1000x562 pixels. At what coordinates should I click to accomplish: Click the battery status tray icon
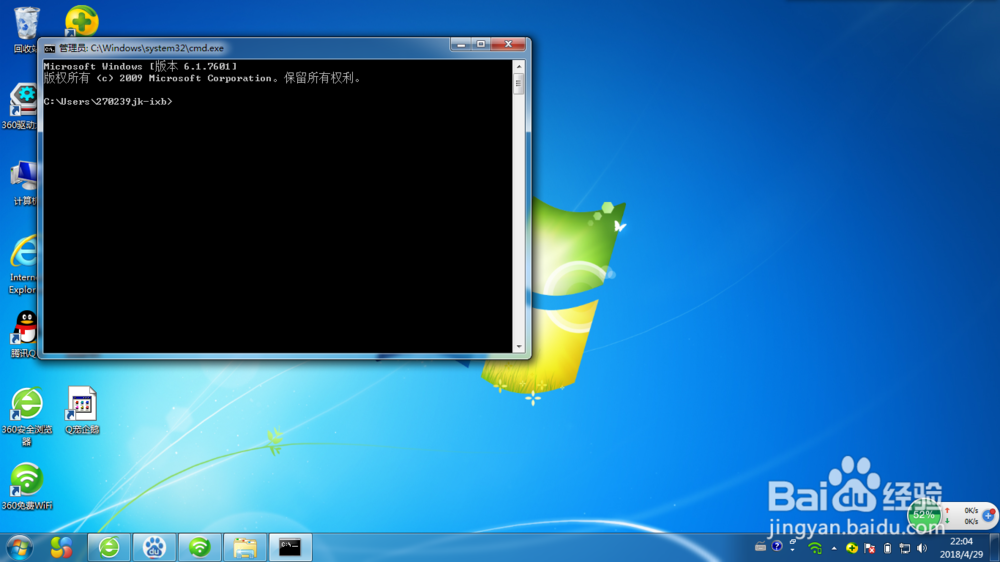point(887,548)
